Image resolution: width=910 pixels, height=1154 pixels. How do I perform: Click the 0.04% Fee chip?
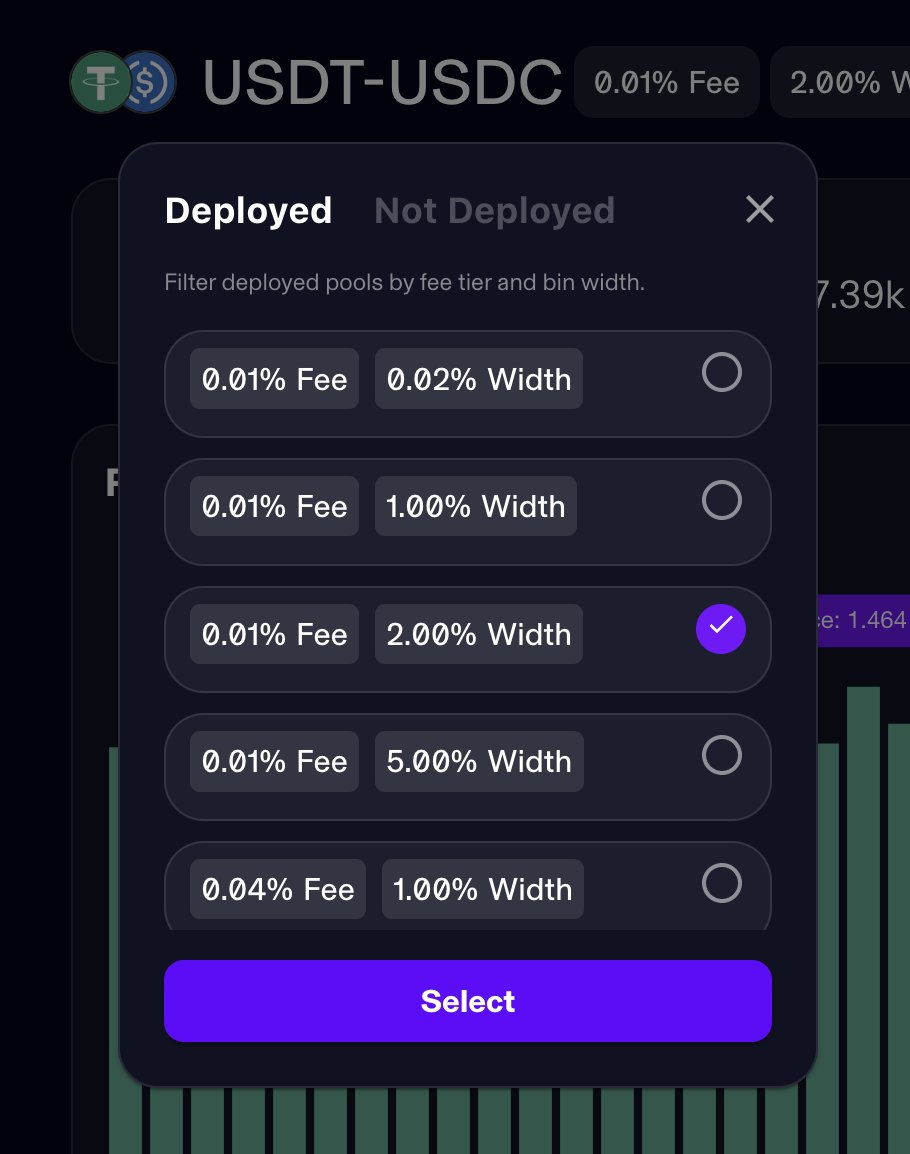(x=278, y=889)
